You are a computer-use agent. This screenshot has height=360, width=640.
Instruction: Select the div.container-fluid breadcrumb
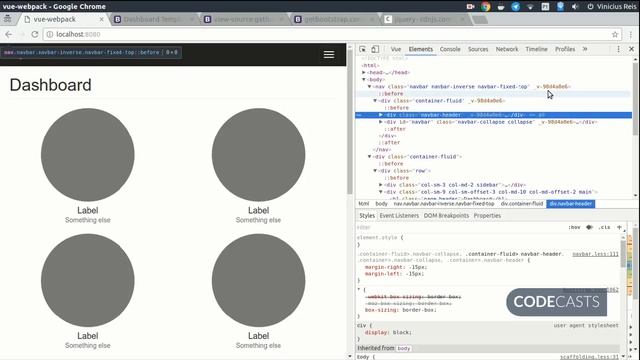tap(522, 204)
